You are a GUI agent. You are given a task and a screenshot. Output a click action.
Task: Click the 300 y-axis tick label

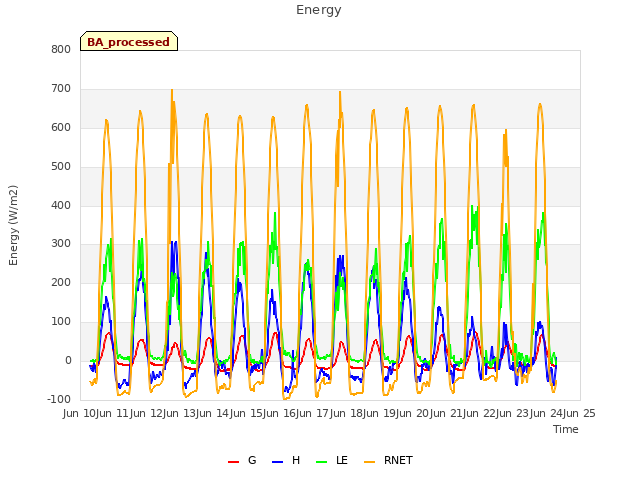tap(61, 244)
